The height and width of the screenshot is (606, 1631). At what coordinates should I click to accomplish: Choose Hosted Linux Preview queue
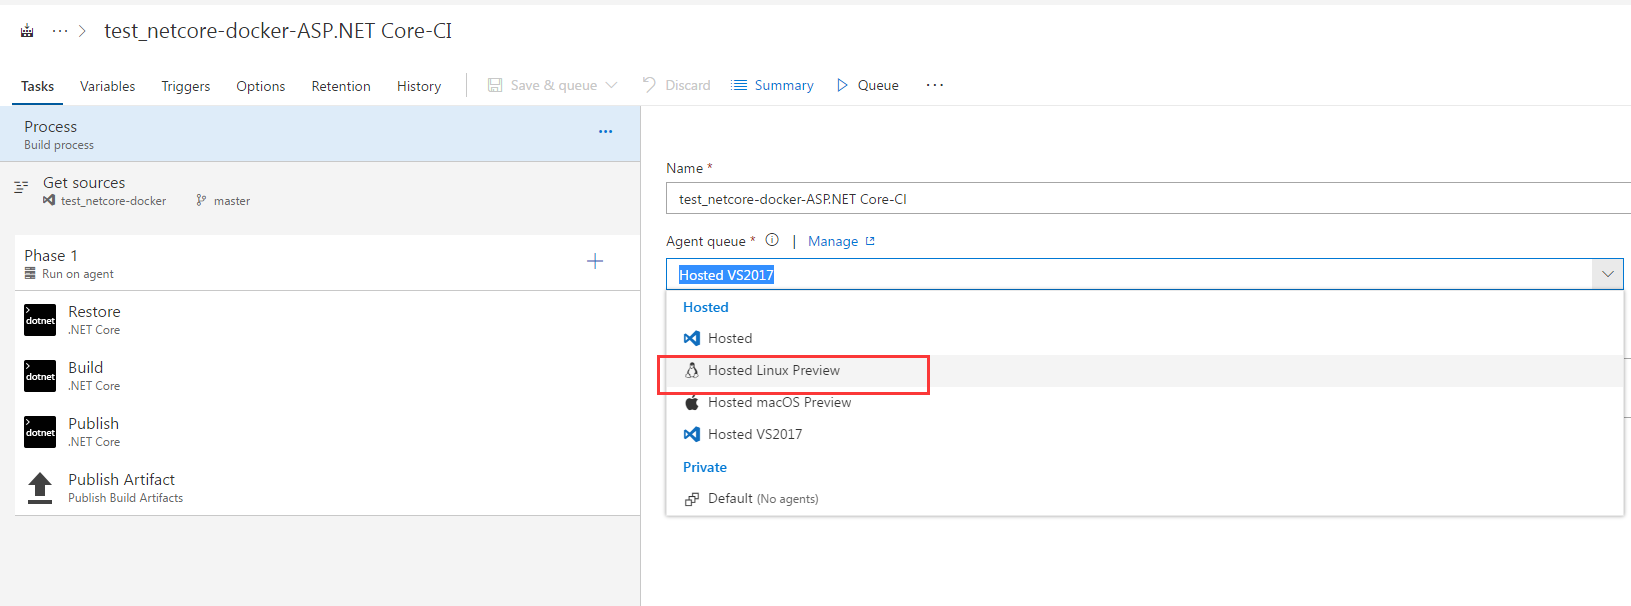point(1144,370)
